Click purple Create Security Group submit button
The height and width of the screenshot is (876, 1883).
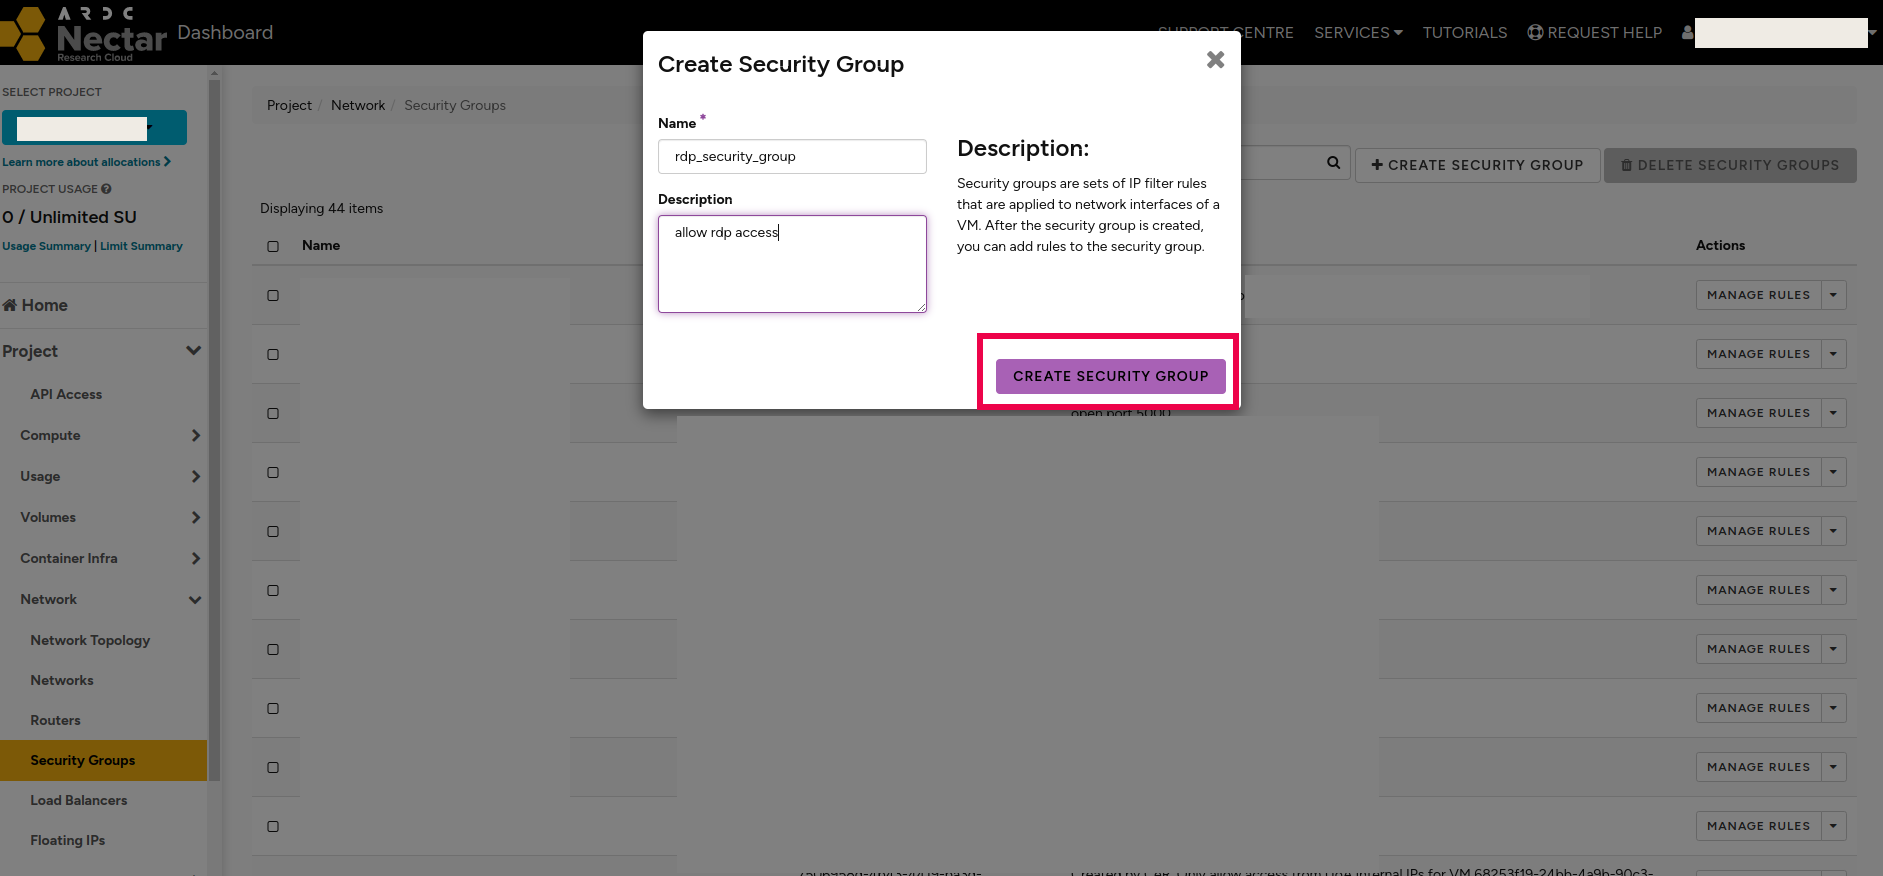point(1110,376)
